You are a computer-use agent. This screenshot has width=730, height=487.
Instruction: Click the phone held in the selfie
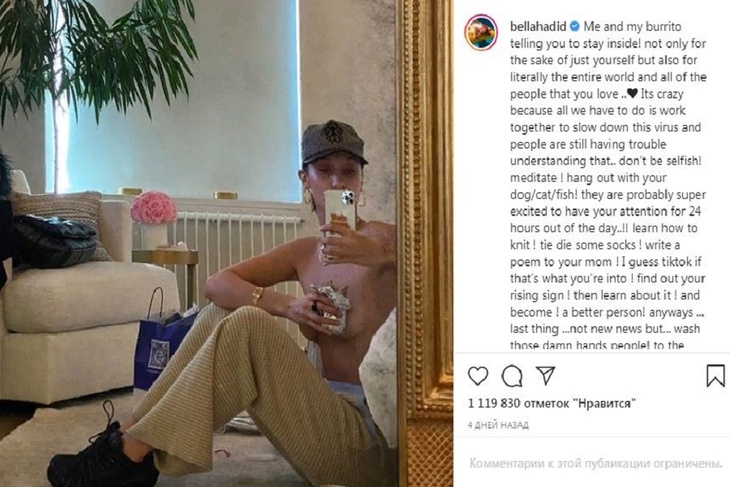pyautogui.click(x=340, y=210)
